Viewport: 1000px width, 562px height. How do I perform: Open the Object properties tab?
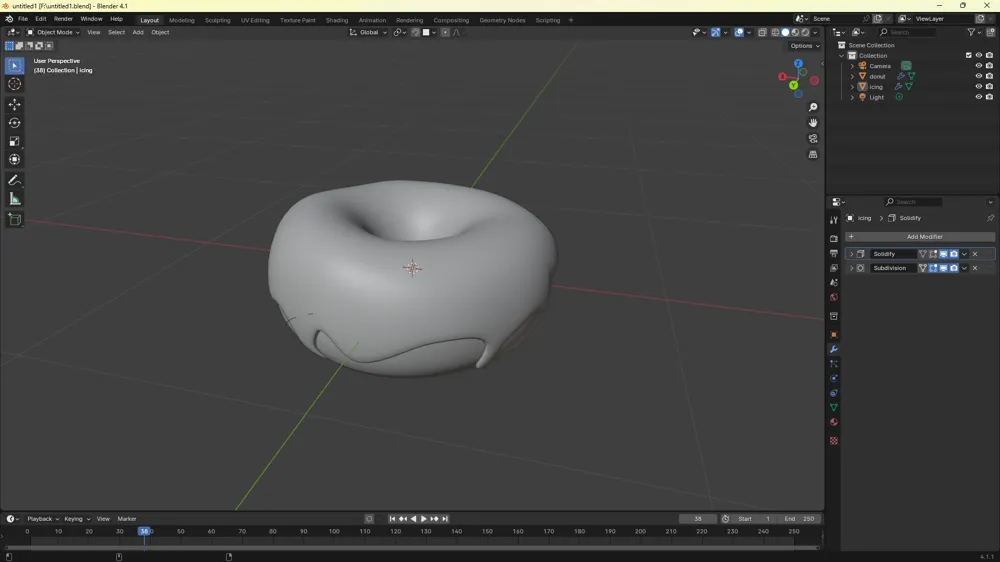coord(834,335)
